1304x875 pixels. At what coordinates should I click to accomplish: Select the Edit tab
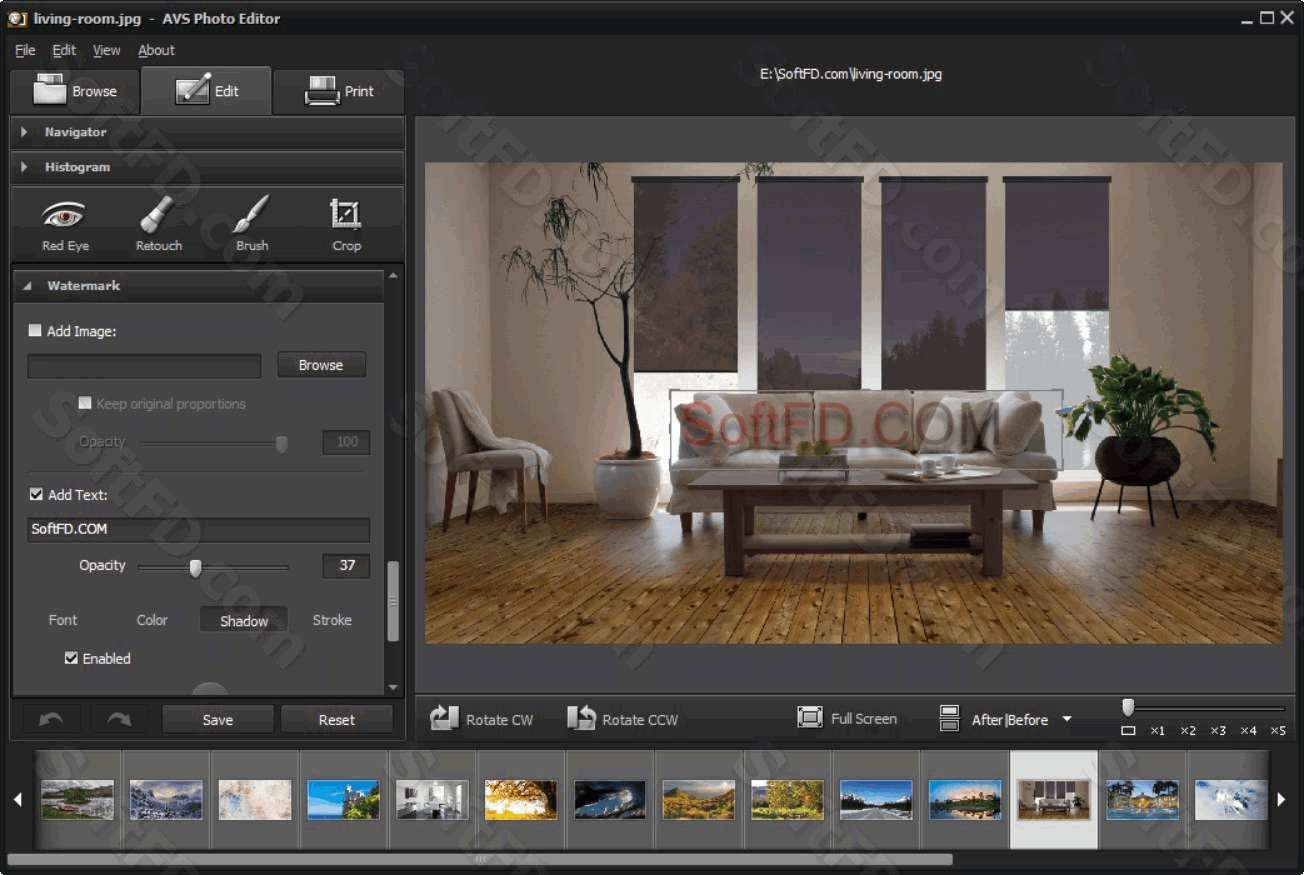pyautogui.click(x=207, y=91)
